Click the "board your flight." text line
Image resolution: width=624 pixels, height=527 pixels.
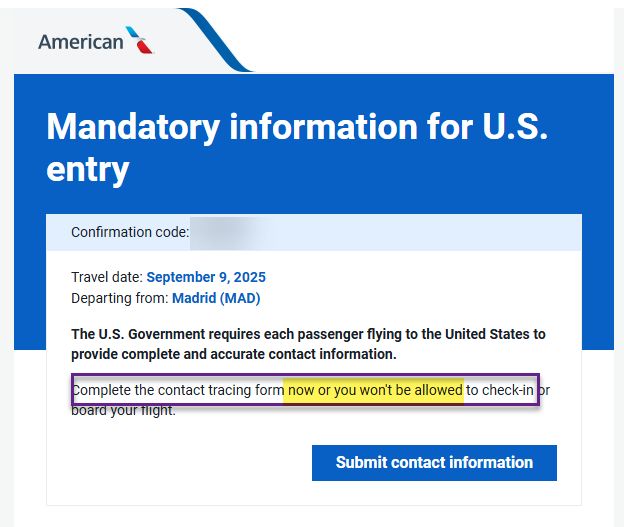coord(123,410)
